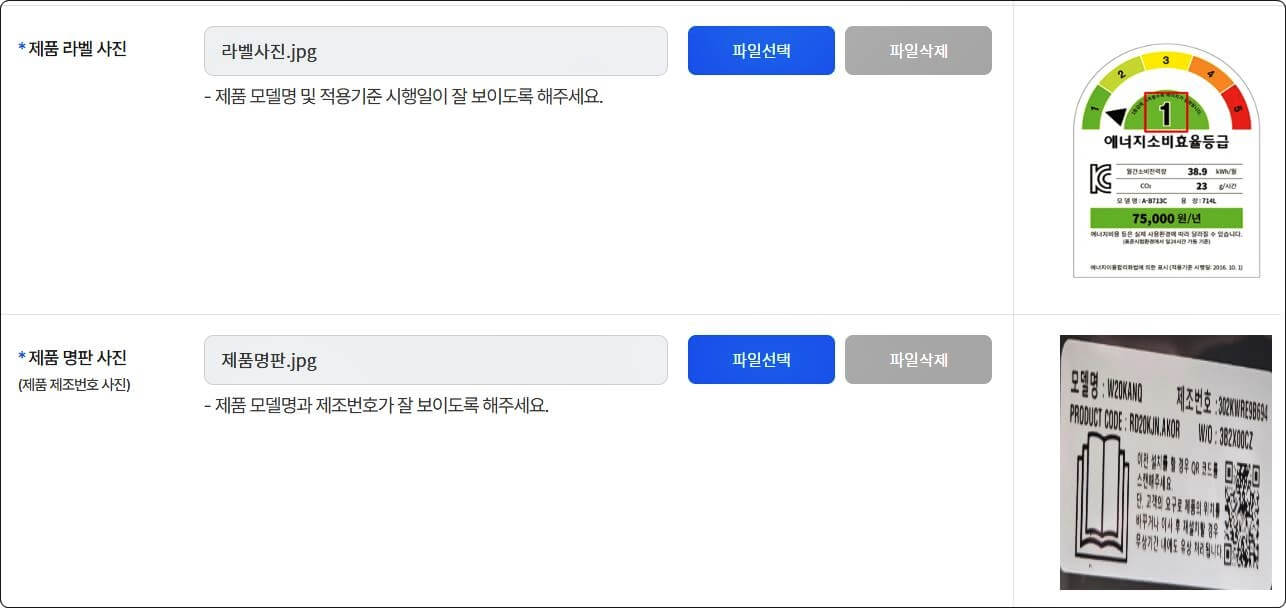
Task: Click the 에너지소비효율등급 heading on the label
Action: pyautogui.click(x=1166, y=141)
